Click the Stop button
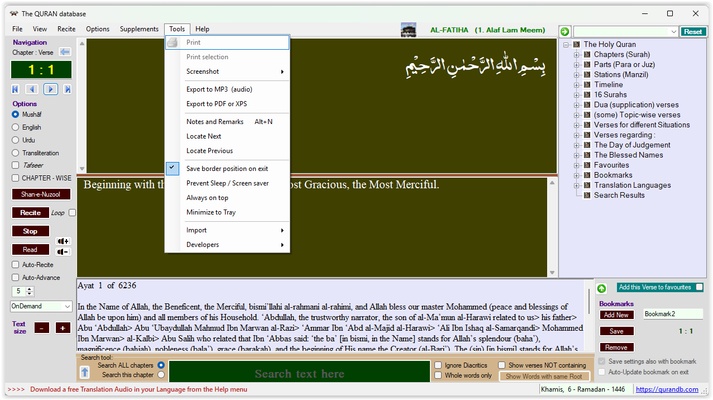The image size is (713, 400). [30, 231]
